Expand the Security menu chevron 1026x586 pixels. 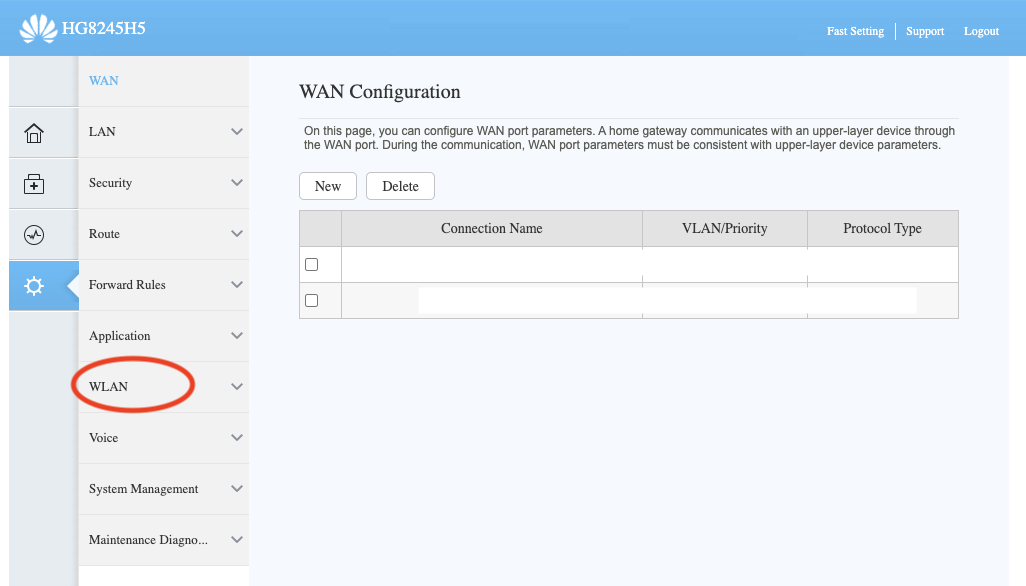point(237,183)
